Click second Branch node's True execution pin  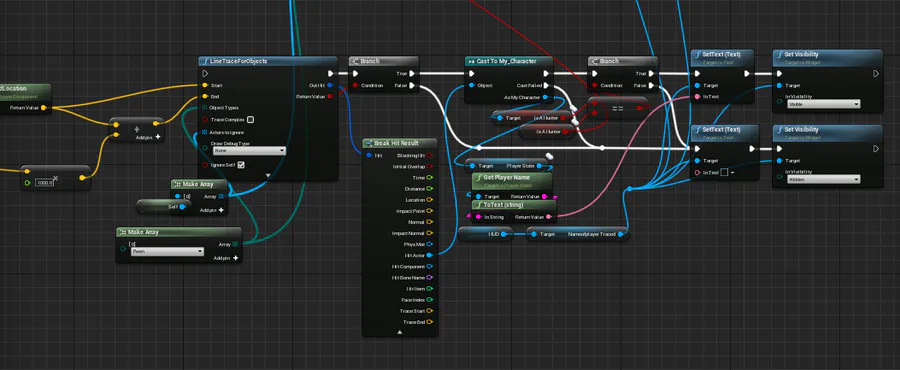[651, 73]
